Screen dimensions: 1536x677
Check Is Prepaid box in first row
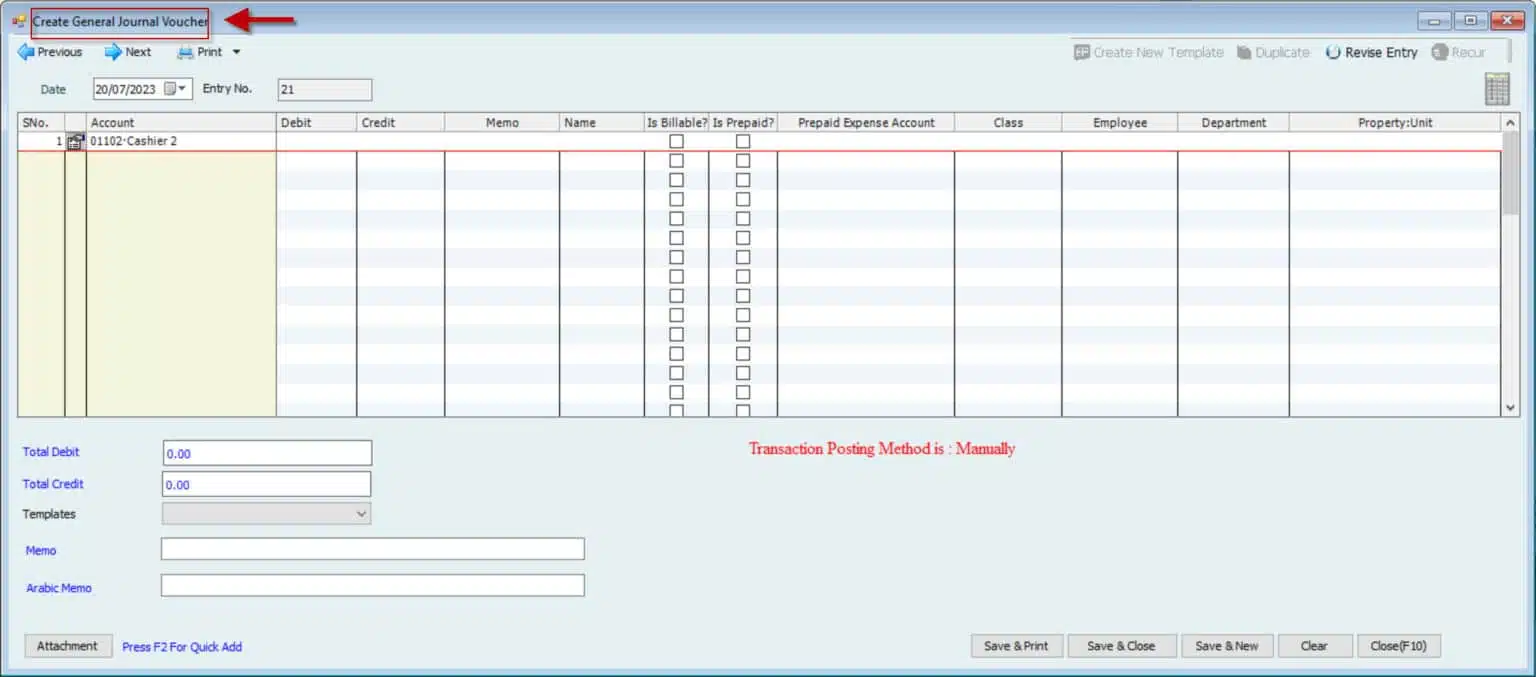pyautogui.click(x=743, y=142)
